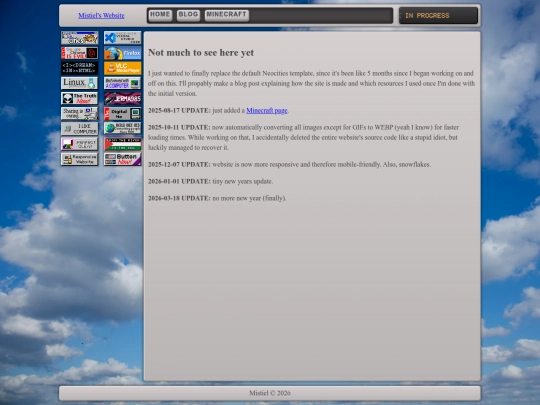Screen dimensions: 540x405
Task: Click the Palestine flag badge
Action: tap(123, 144)
